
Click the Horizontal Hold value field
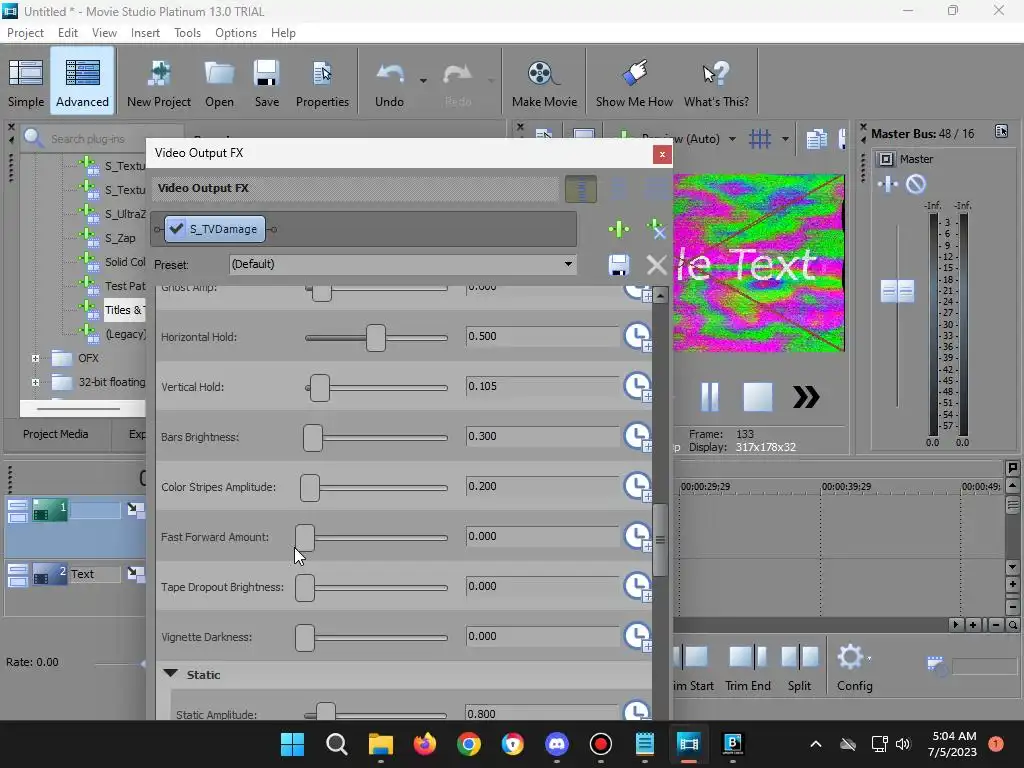click(541, 336)
